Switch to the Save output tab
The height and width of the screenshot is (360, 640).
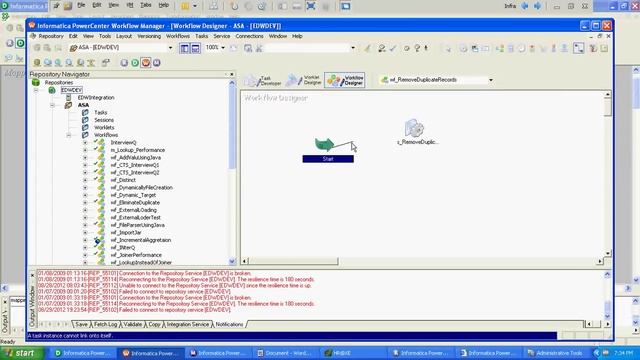81,324
